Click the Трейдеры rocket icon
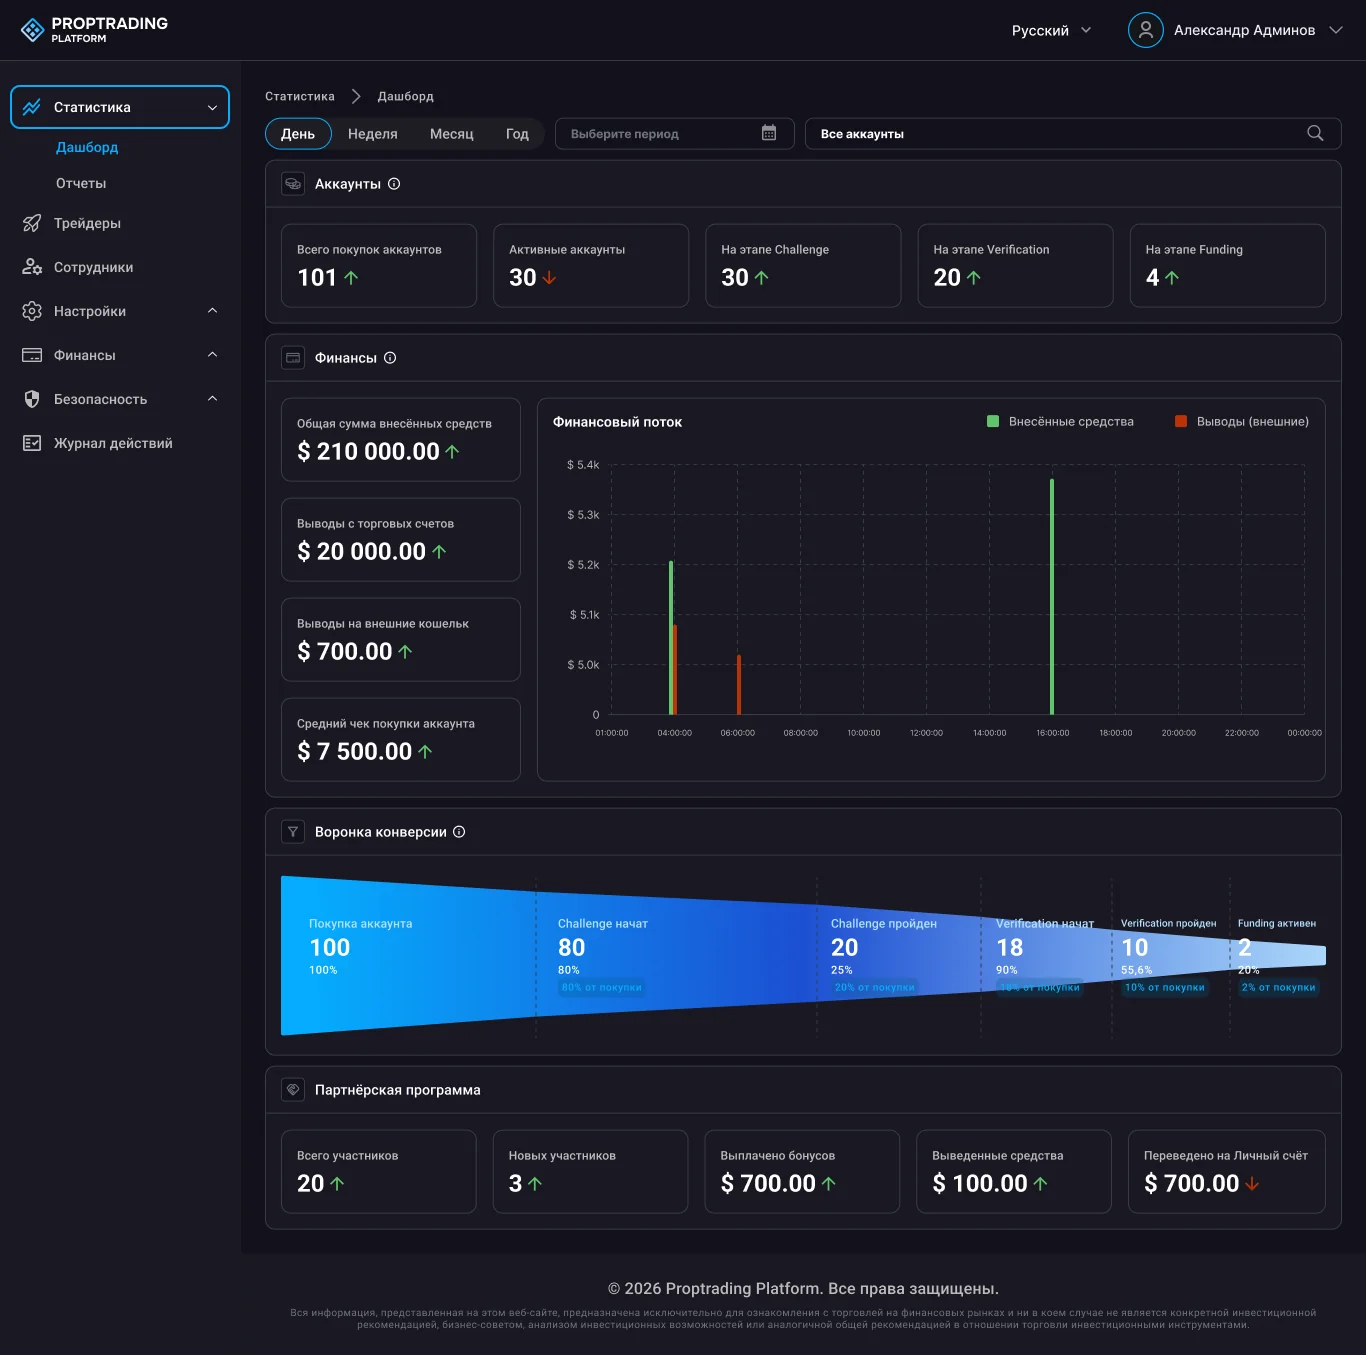Image resolution: width=1366 pixels, height=1355 pixels. coord(32,223)
